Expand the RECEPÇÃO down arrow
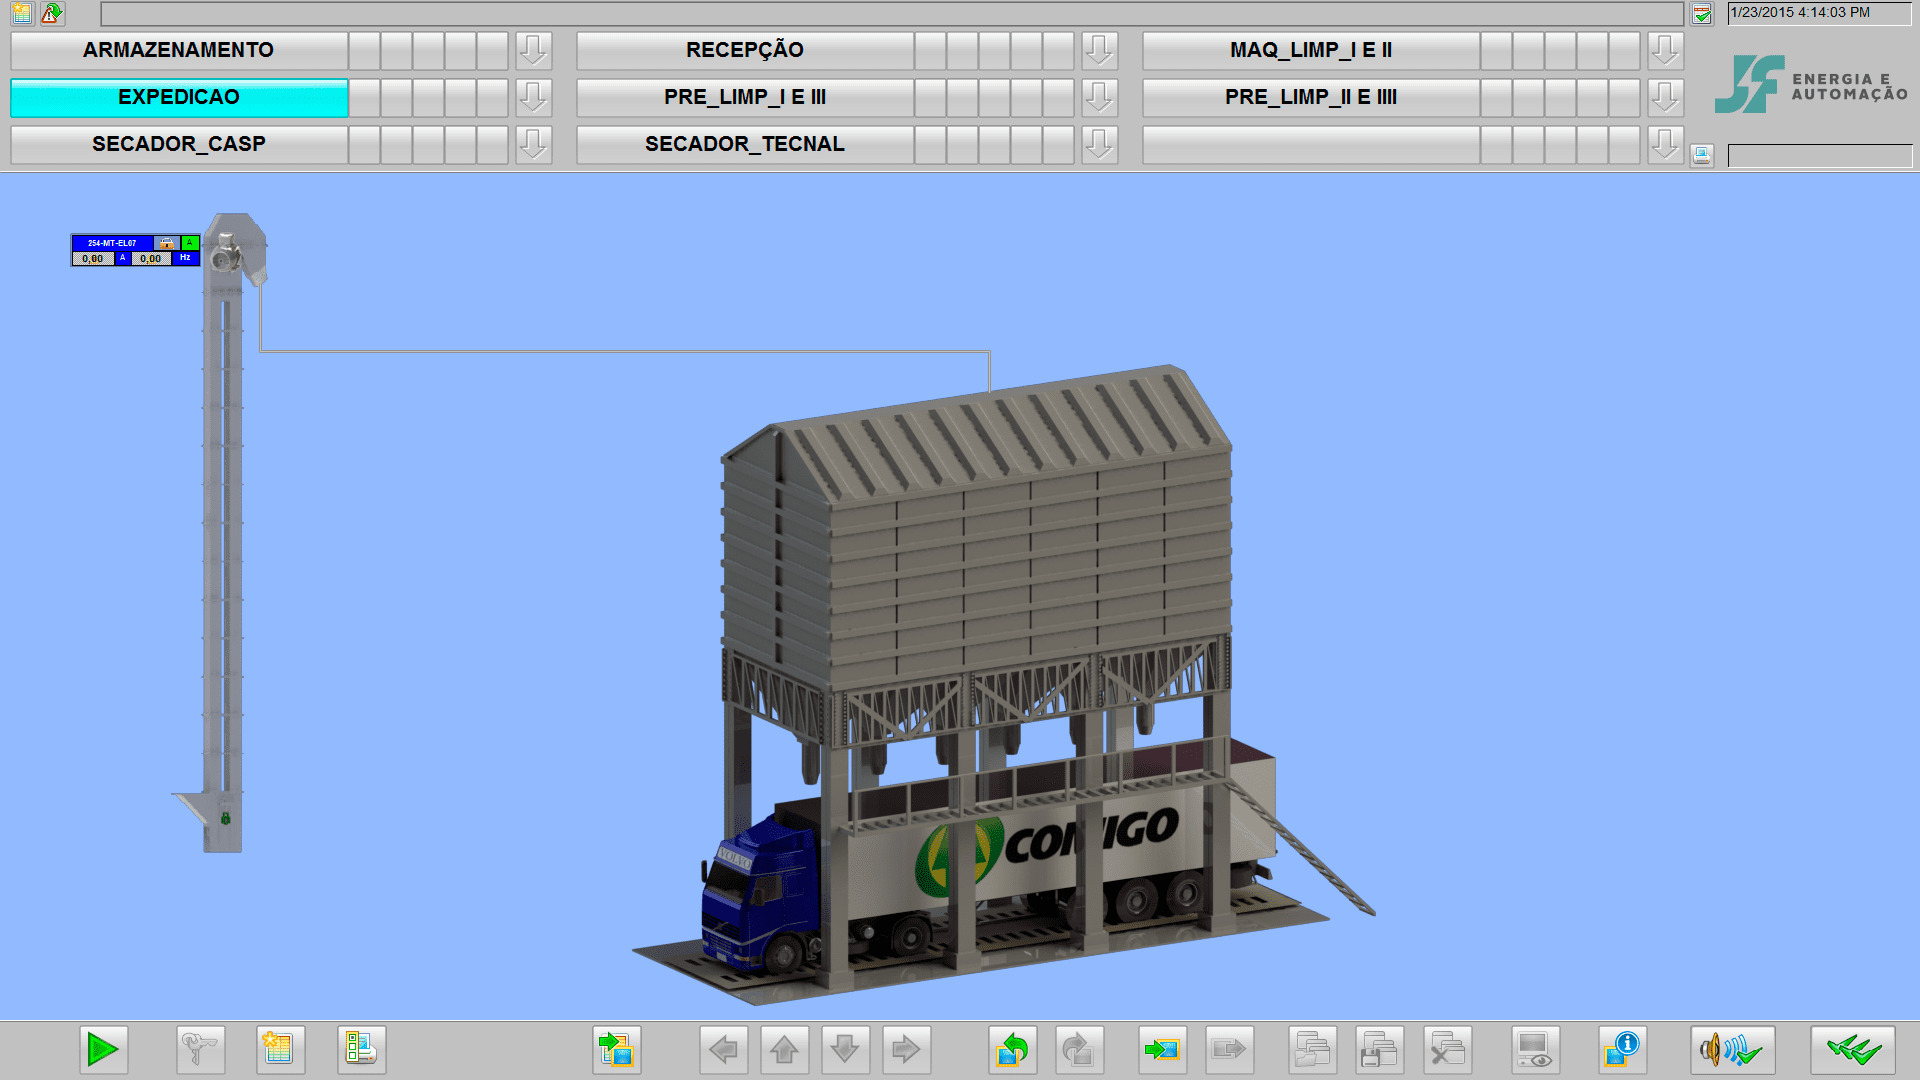This screenshot has width=1920, height=1080. click(1100, 50)
